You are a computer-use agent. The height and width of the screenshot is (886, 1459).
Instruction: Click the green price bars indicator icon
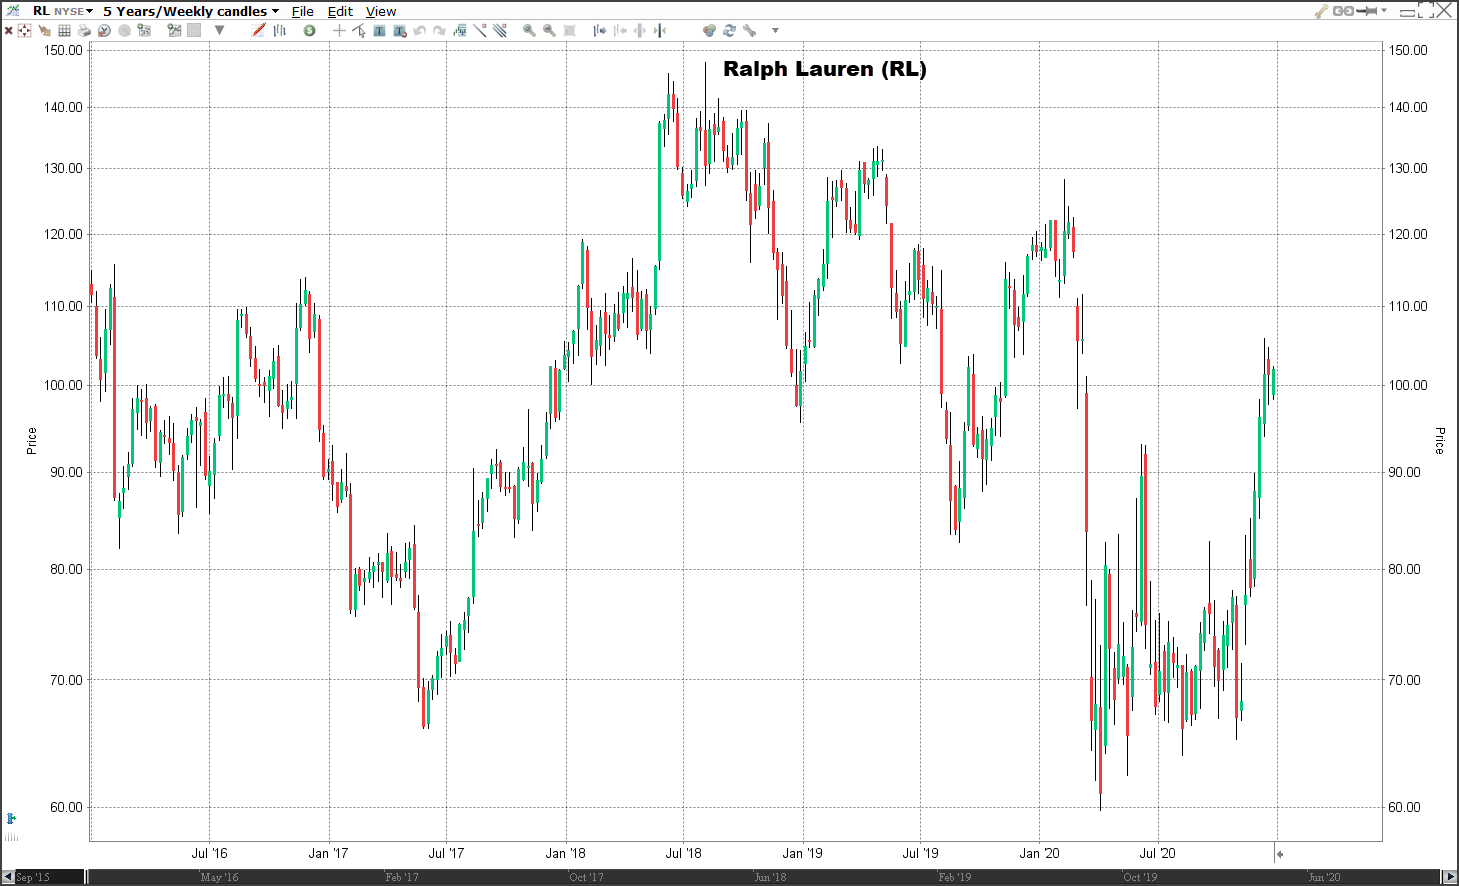(460, 30)
